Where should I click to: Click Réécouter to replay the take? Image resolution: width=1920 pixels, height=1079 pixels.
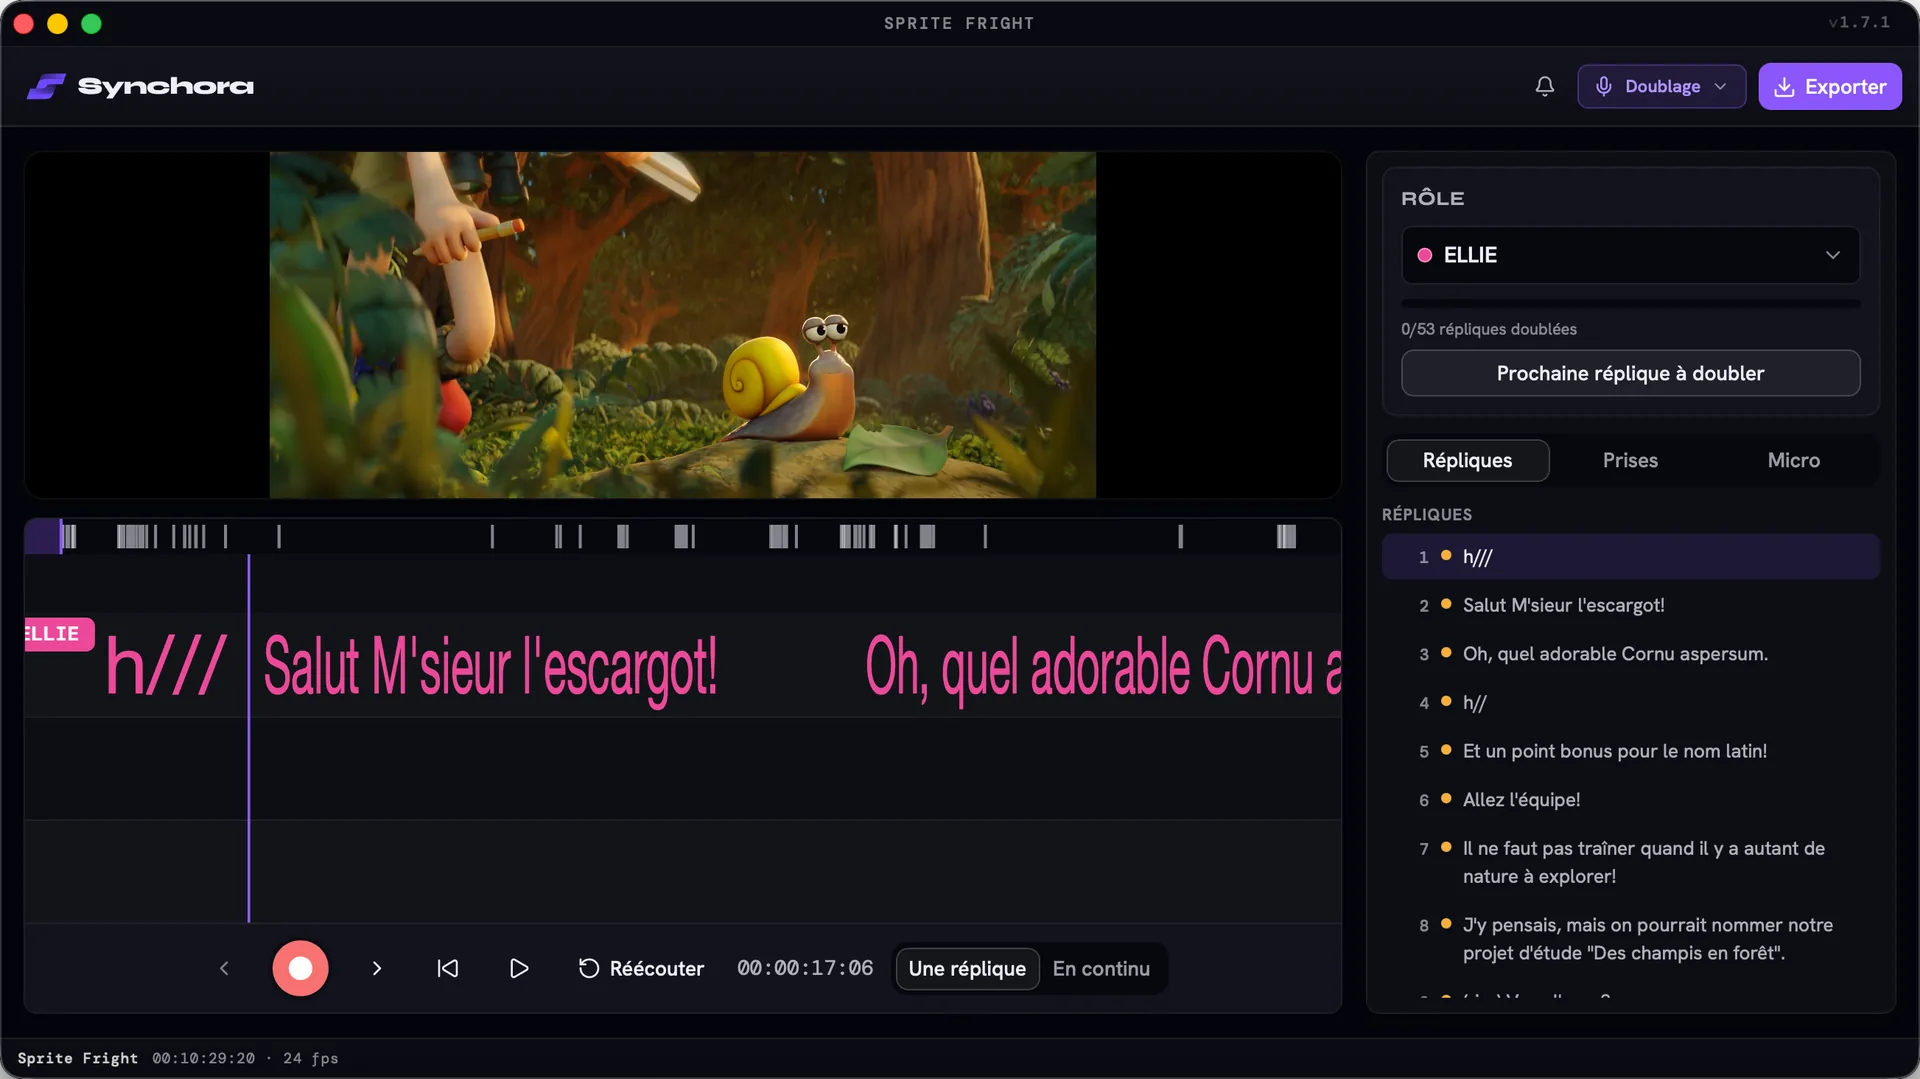coord(641,968)
